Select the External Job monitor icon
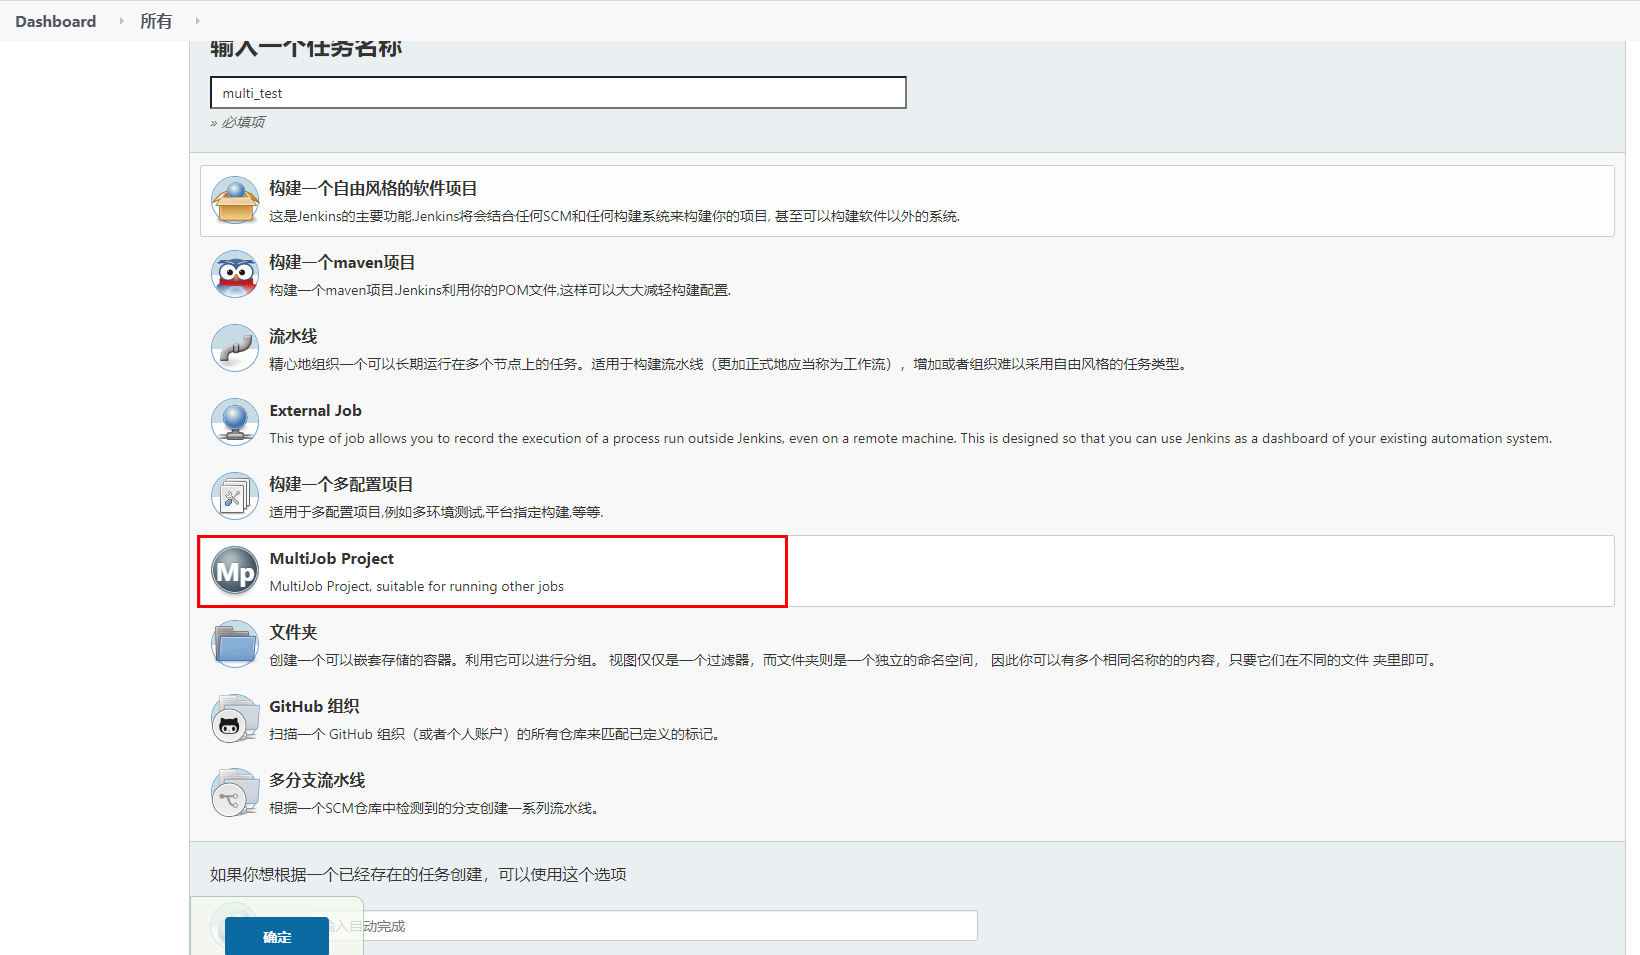 click(x=235, y=423)
